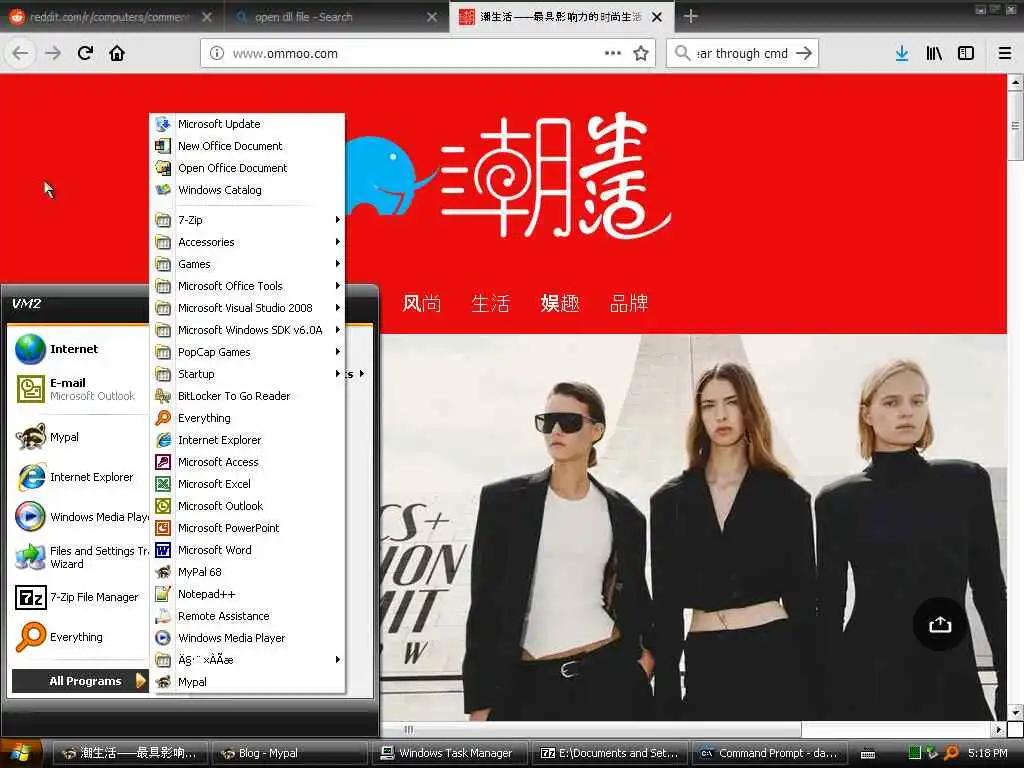1024x768 pixels.
Task: Click the 潮生活 site logo
Action: 508,176
